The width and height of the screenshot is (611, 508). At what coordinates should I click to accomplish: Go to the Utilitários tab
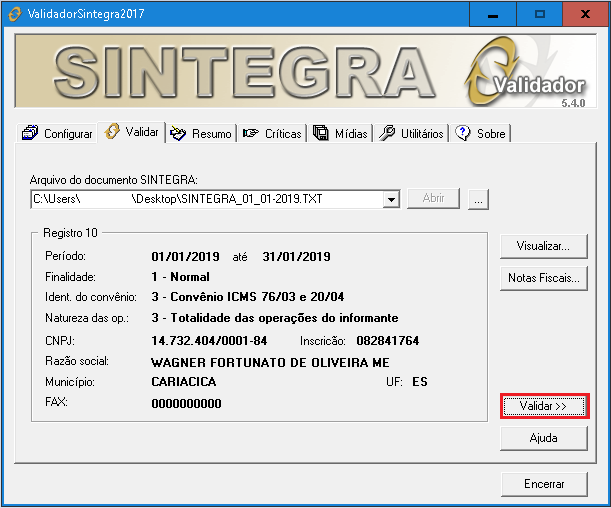(411, 134)
